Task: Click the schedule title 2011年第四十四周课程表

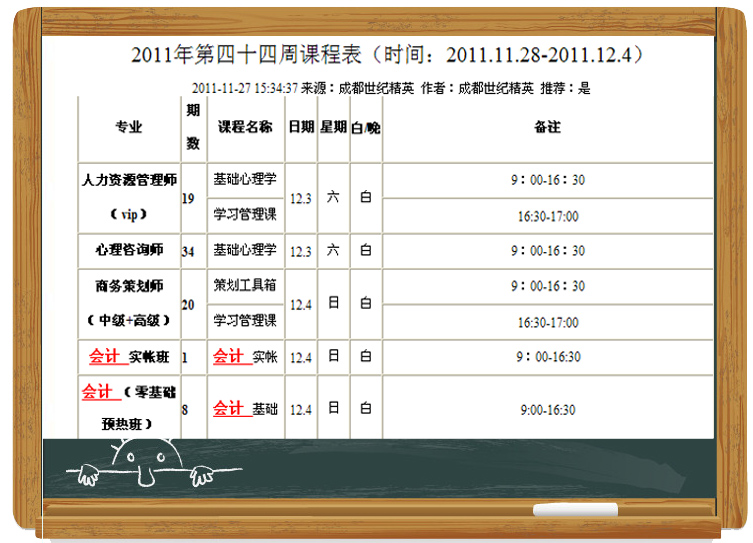Action: point(387,55)
